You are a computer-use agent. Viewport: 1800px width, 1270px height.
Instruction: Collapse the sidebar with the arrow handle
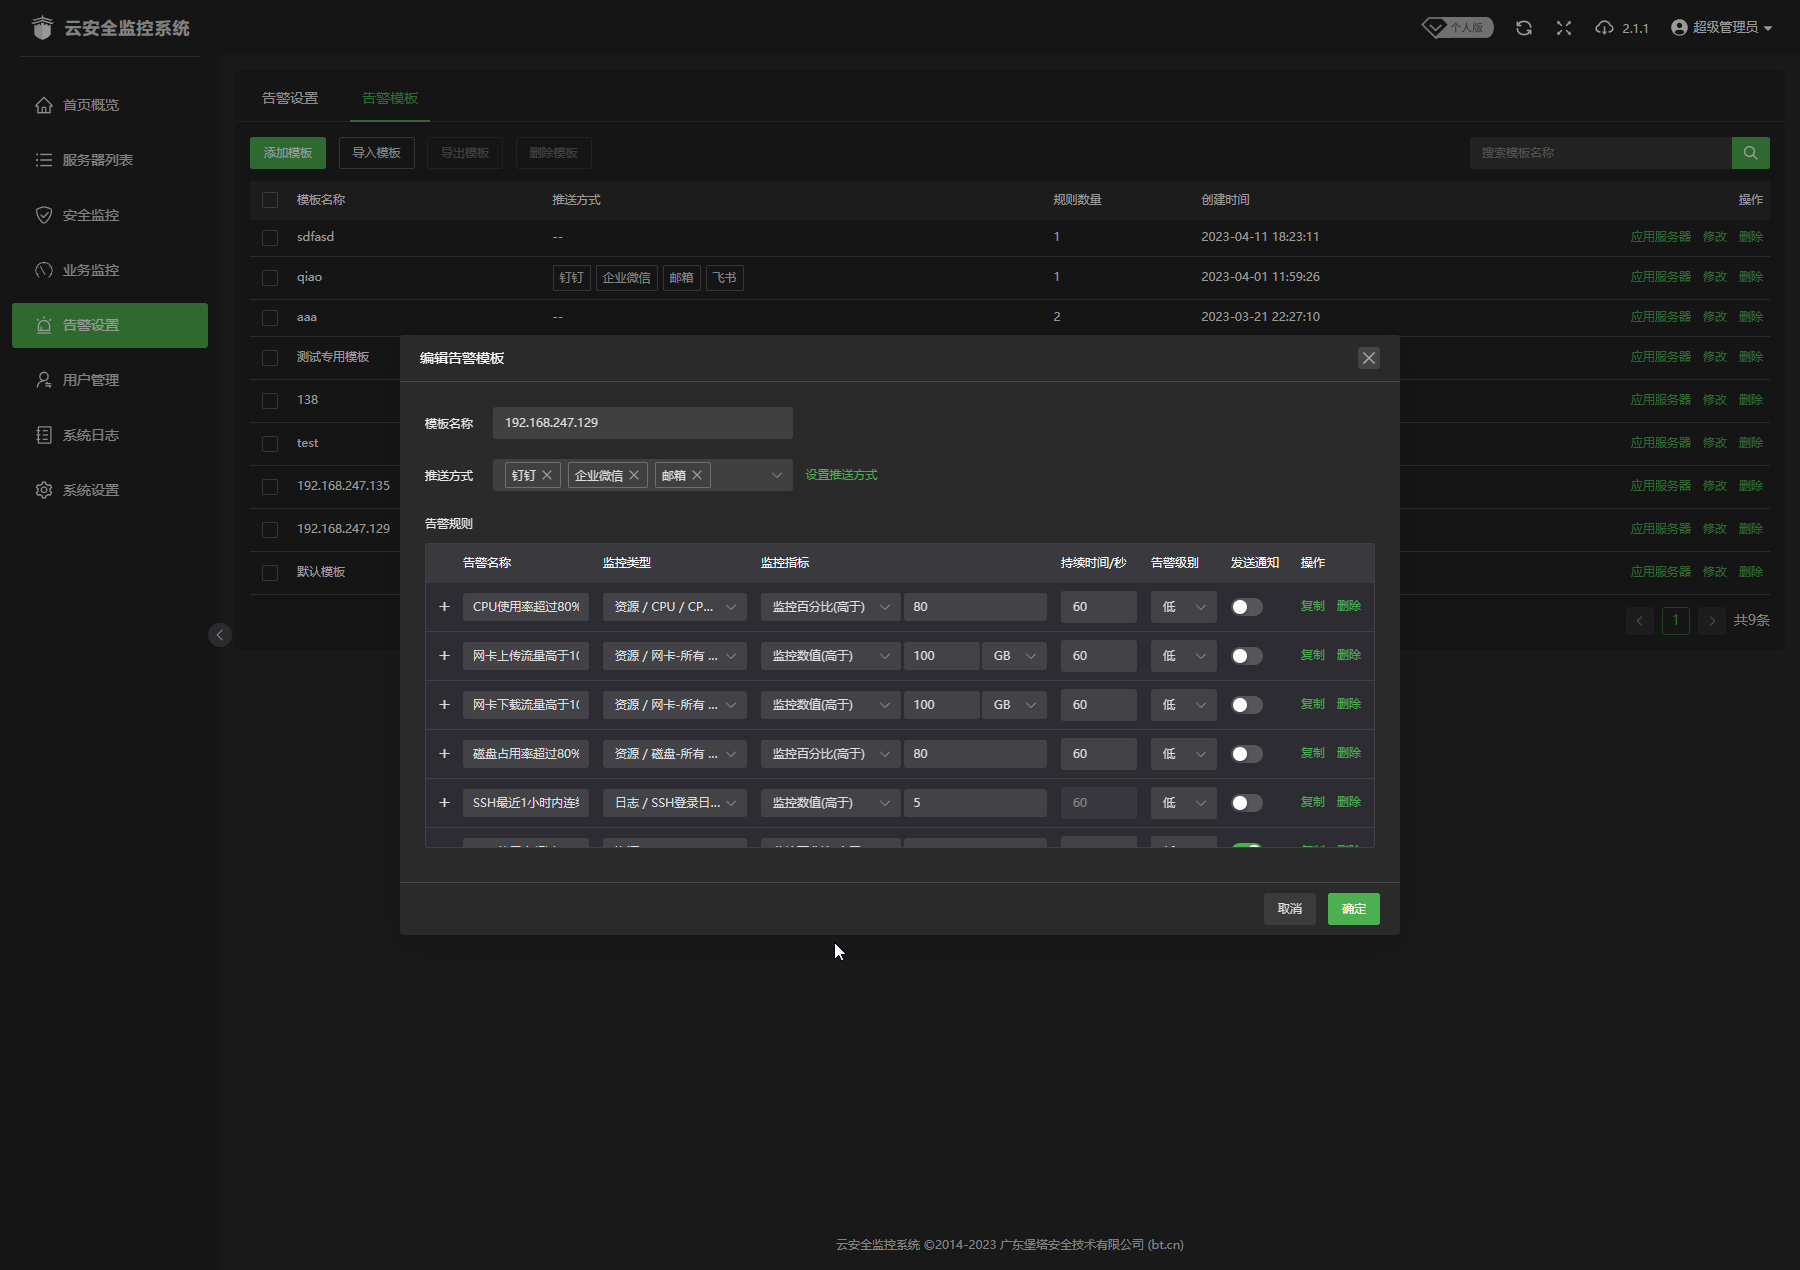pyautogui.click(x=220, y=635)
